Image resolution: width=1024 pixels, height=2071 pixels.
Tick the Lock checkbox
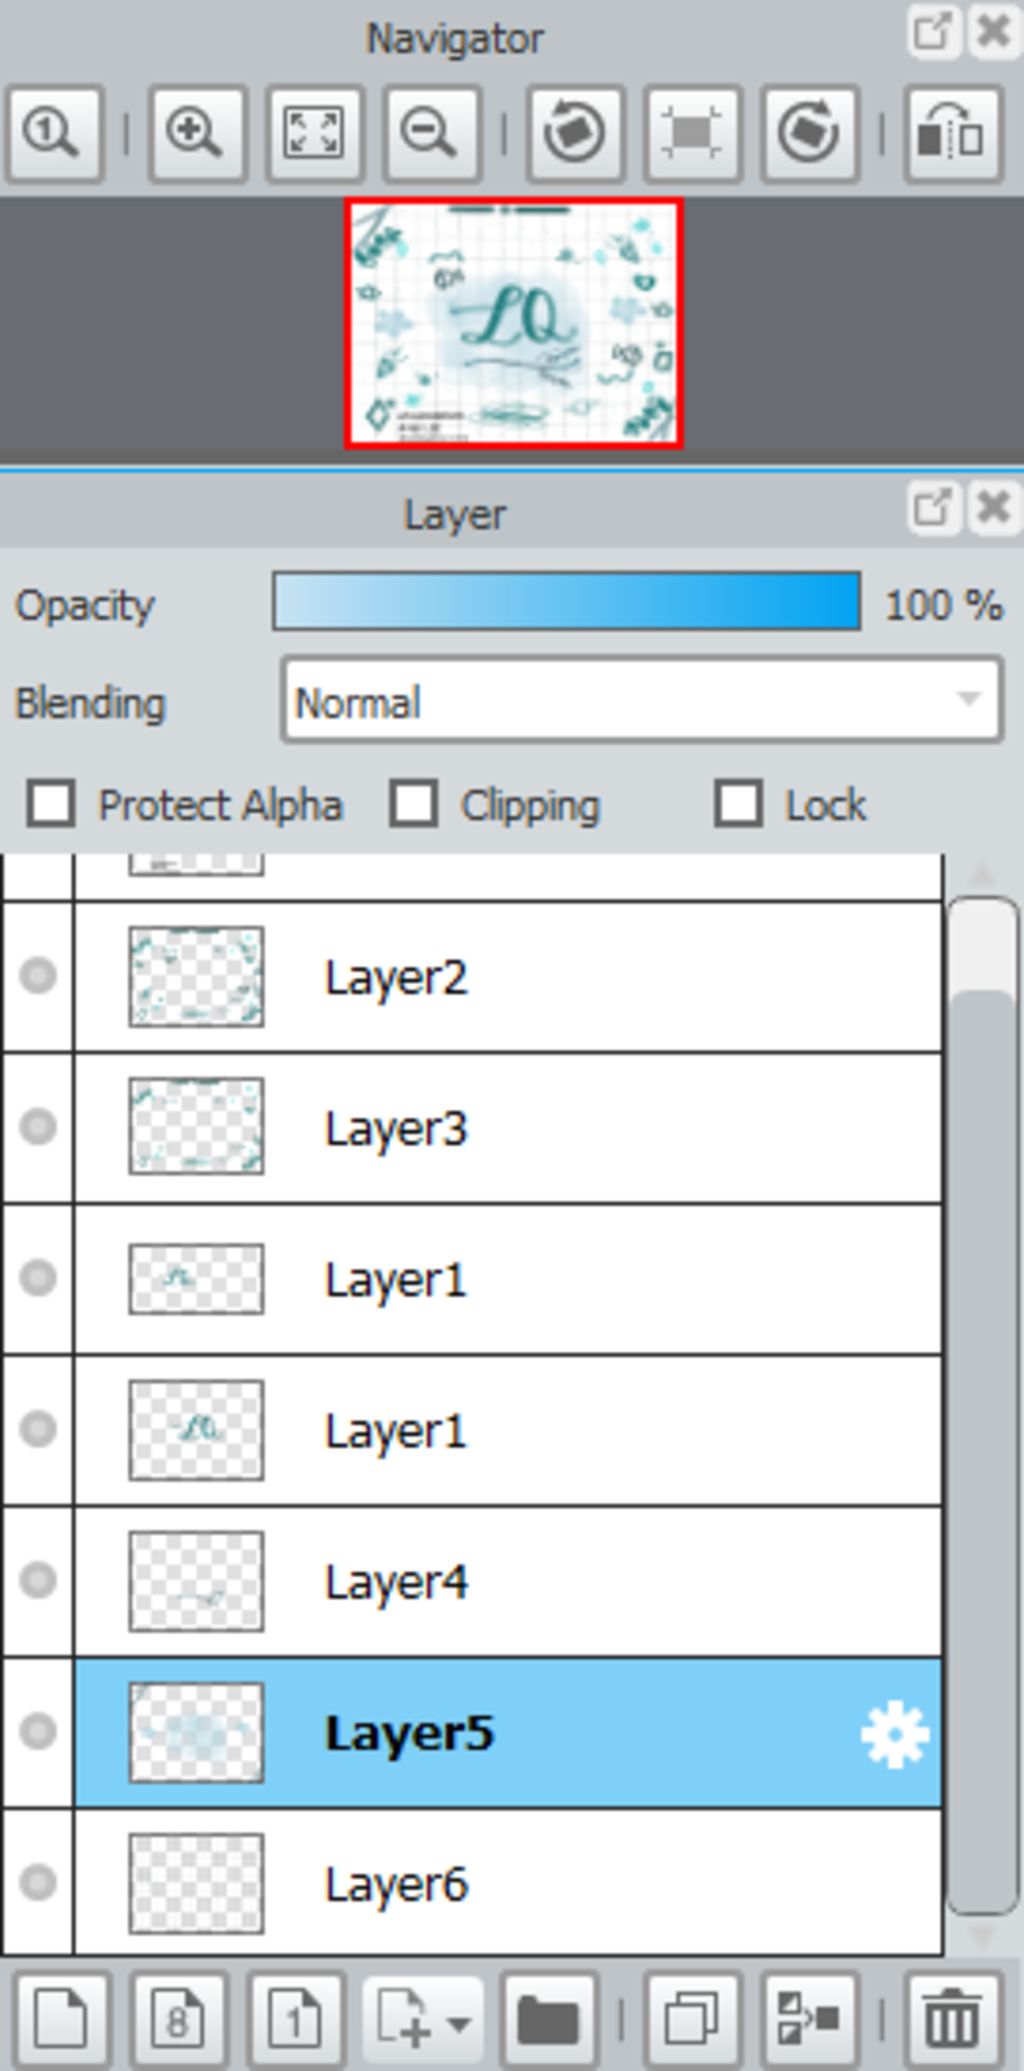[x=738, y=804]
